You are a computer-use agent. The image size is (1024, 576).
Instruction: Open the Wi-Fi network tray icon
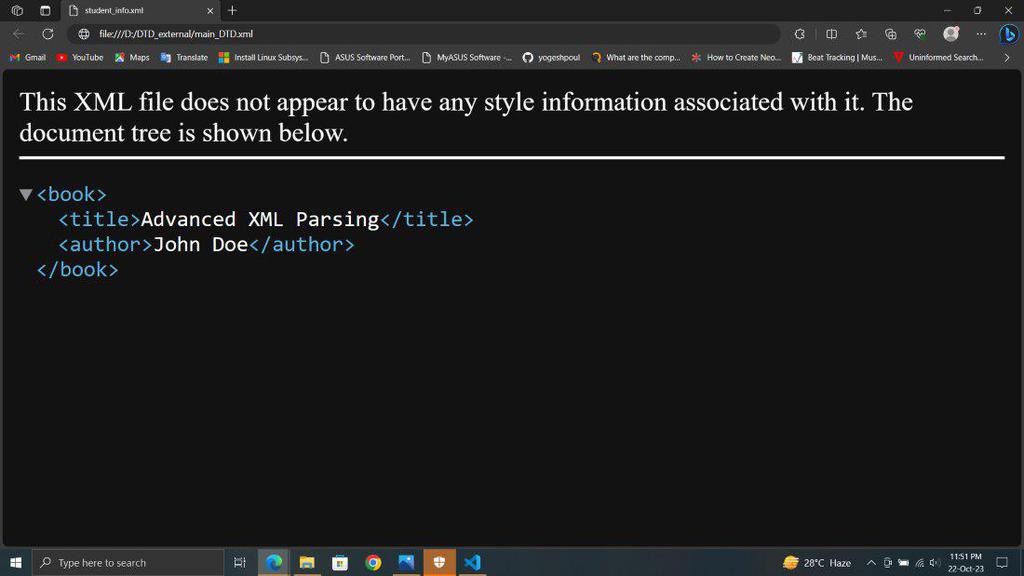click(x=920, y=562)
